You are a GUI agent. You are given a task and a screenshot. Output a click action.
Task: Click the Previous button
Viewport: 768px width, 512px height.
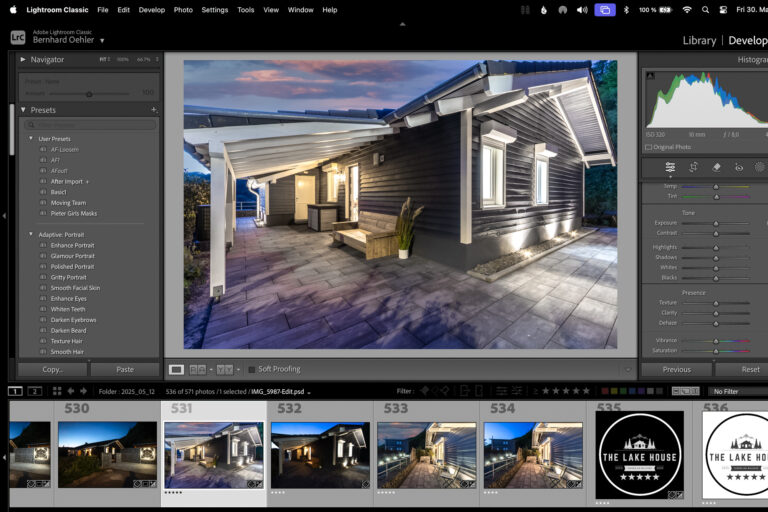coord(676,369)
